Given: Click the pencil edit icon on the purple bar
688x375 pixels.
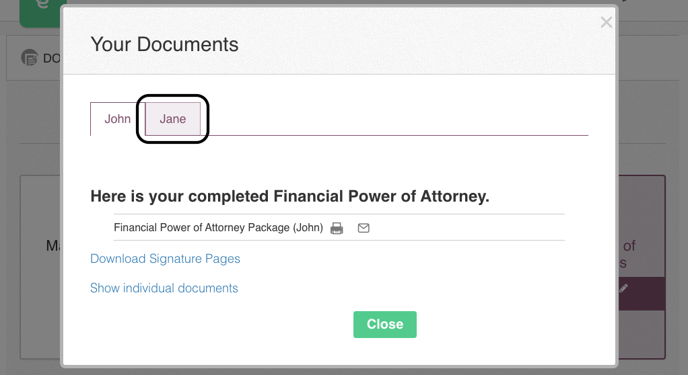Looking at the screenshot, I should point(624,288).
